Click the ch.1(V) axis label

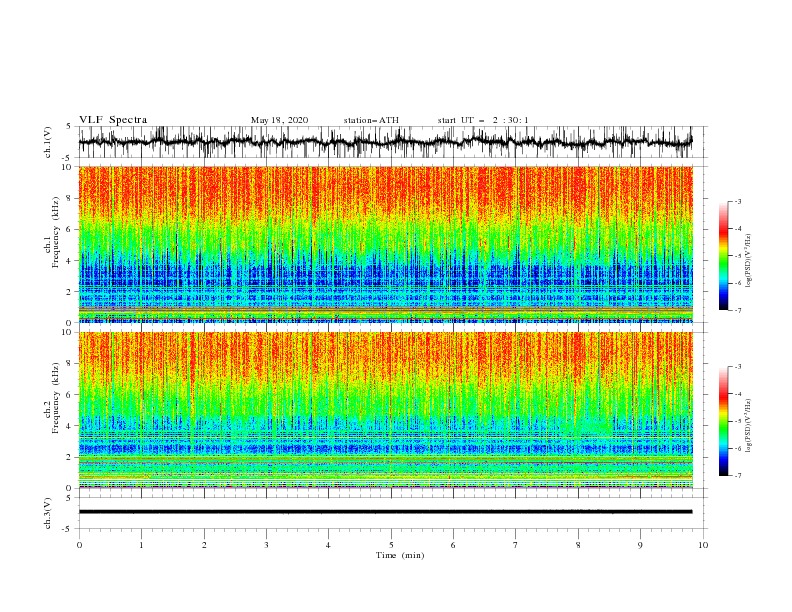48,142
